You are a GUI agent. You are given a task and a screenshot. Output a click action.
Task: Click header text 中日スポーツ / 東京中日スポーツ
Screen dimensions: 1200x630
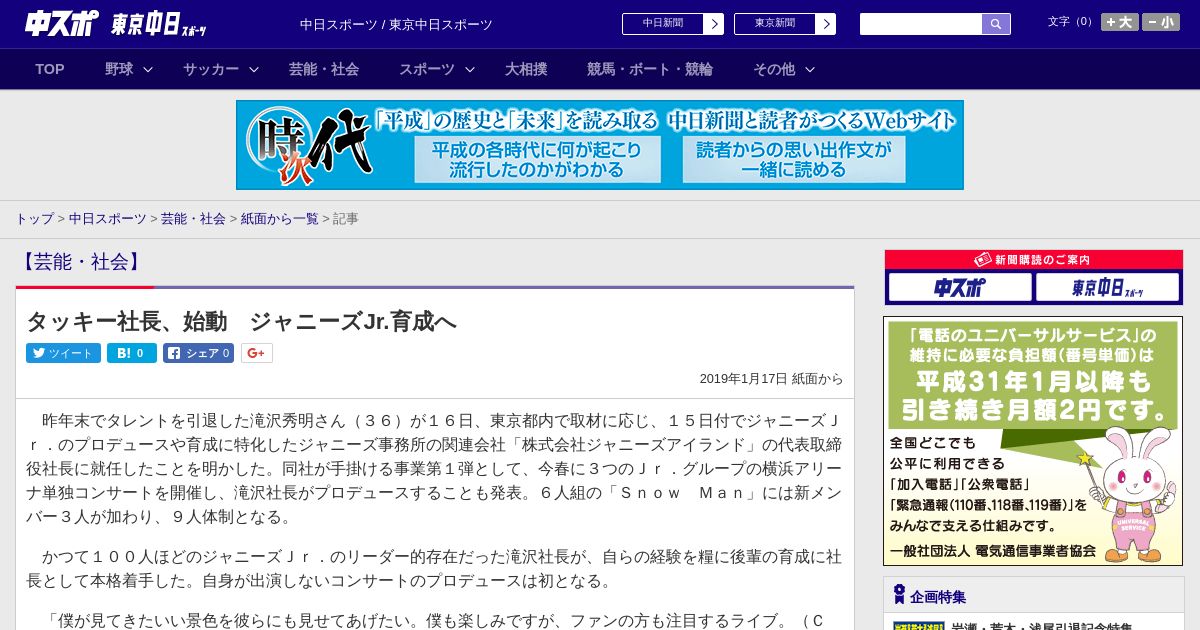coord(396,24)
